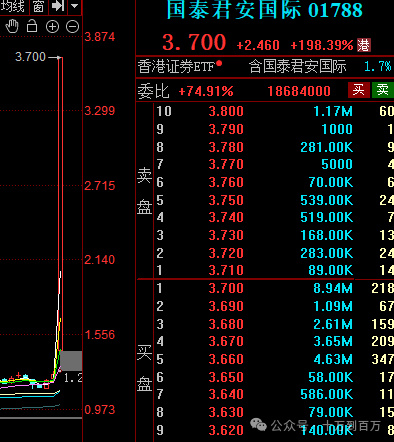Select buy level 1 price 3.700
The width and height of the screenshot is (394, 442).
pos(226,288)
